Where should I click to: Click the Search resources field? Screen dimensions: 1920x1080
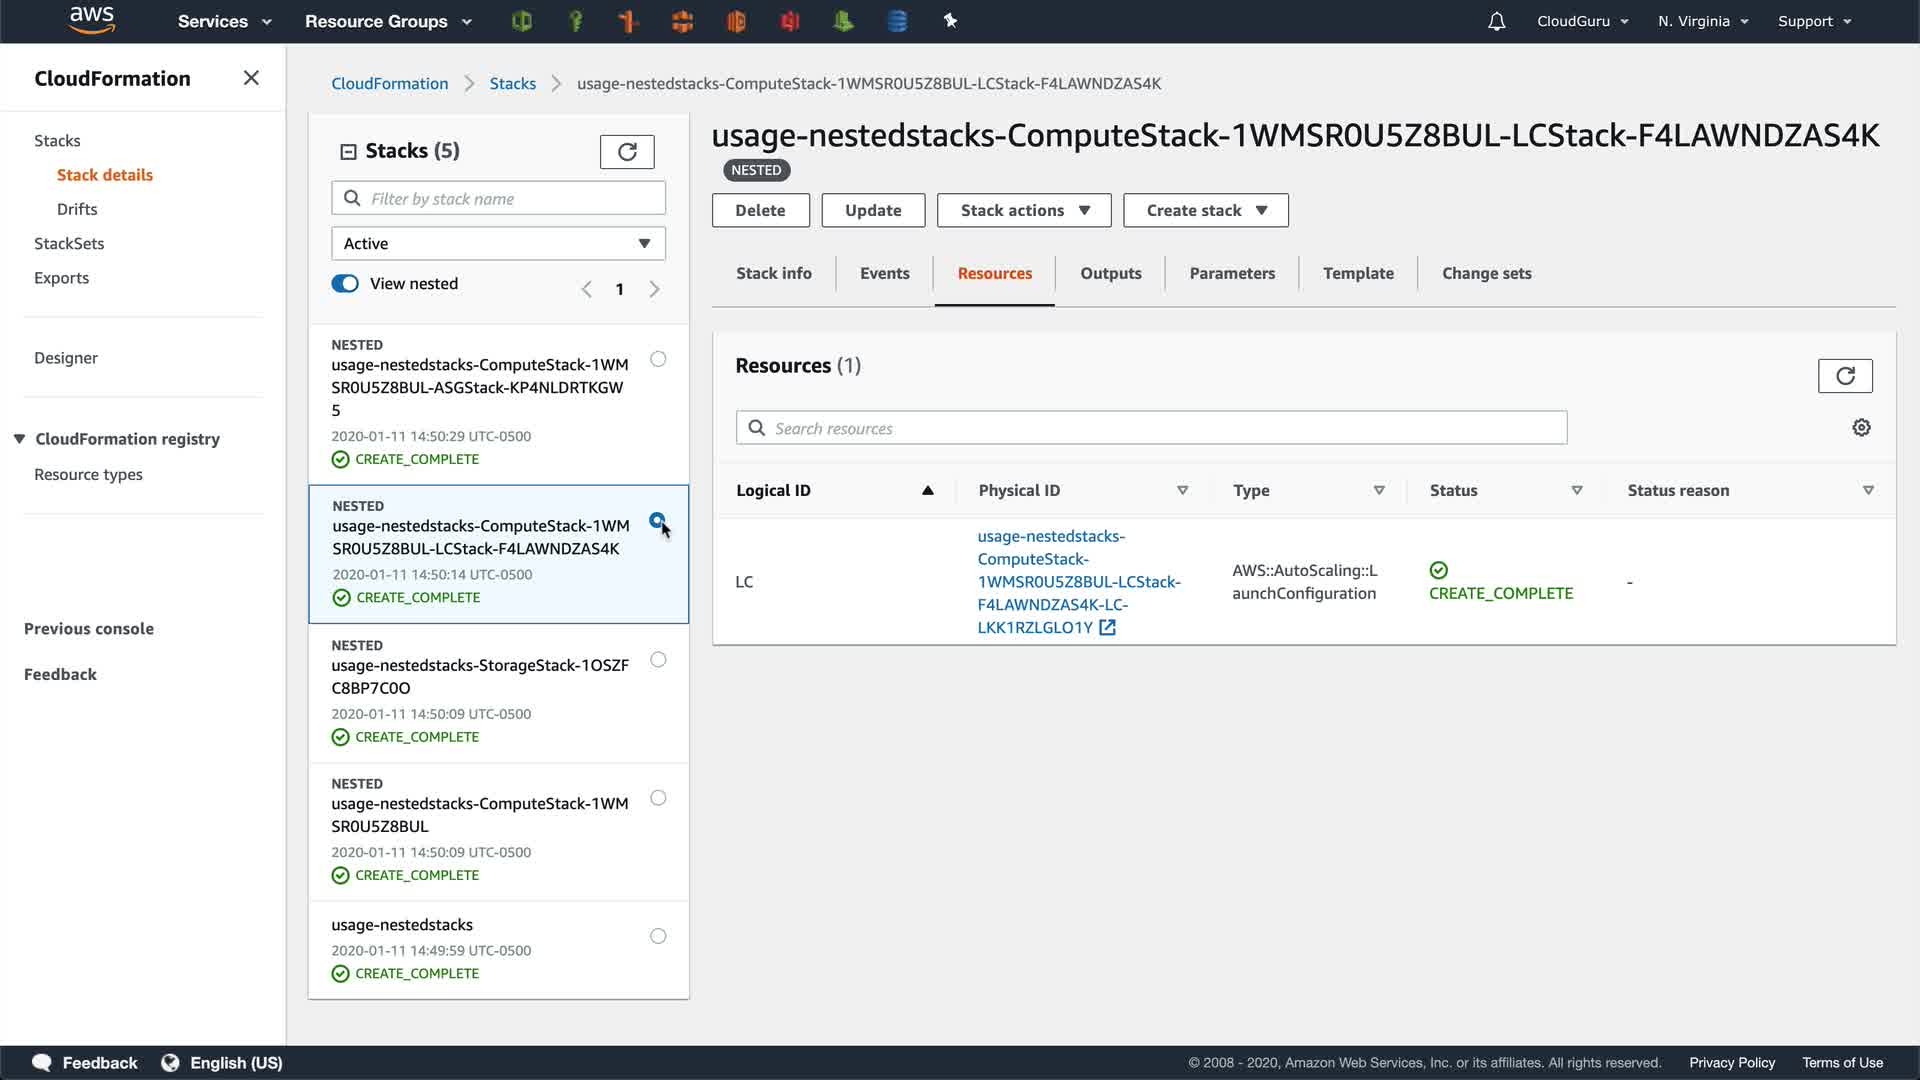point(1150,428)
